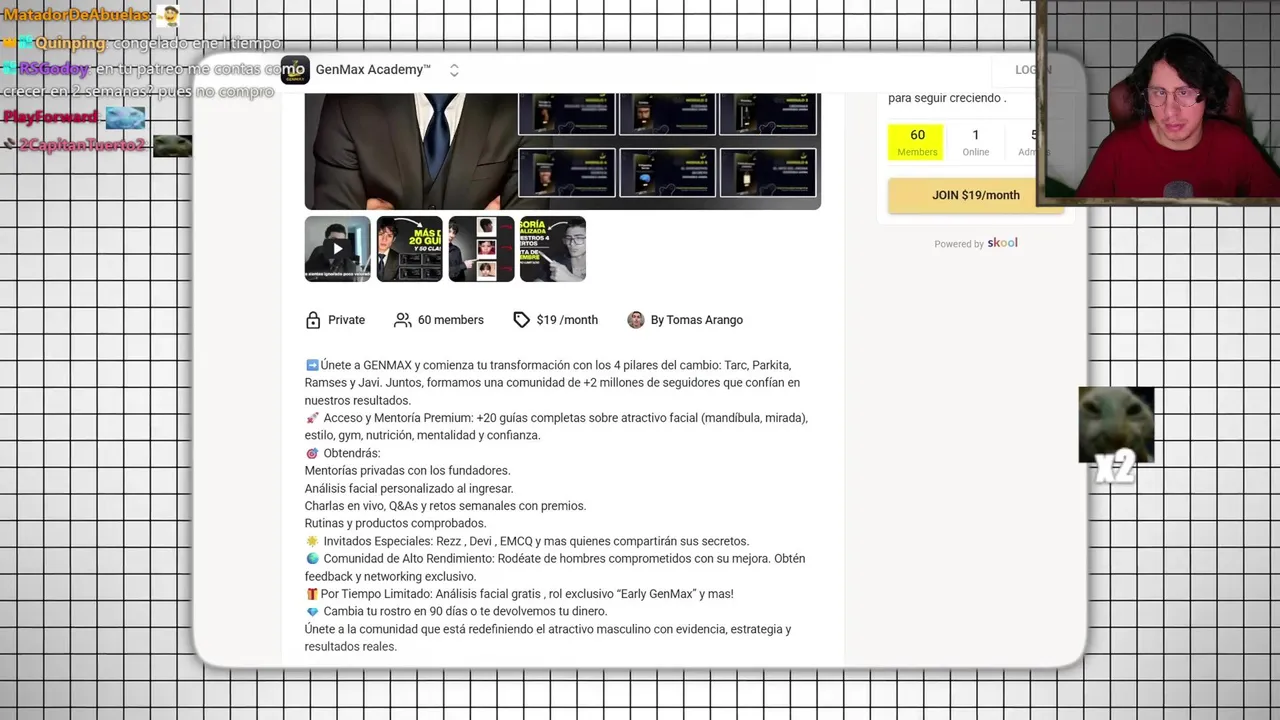
Task: Click the gift emoji before 'Por Tiempo Limitado'
Action: pyautogui.click(x=312, y=594)
